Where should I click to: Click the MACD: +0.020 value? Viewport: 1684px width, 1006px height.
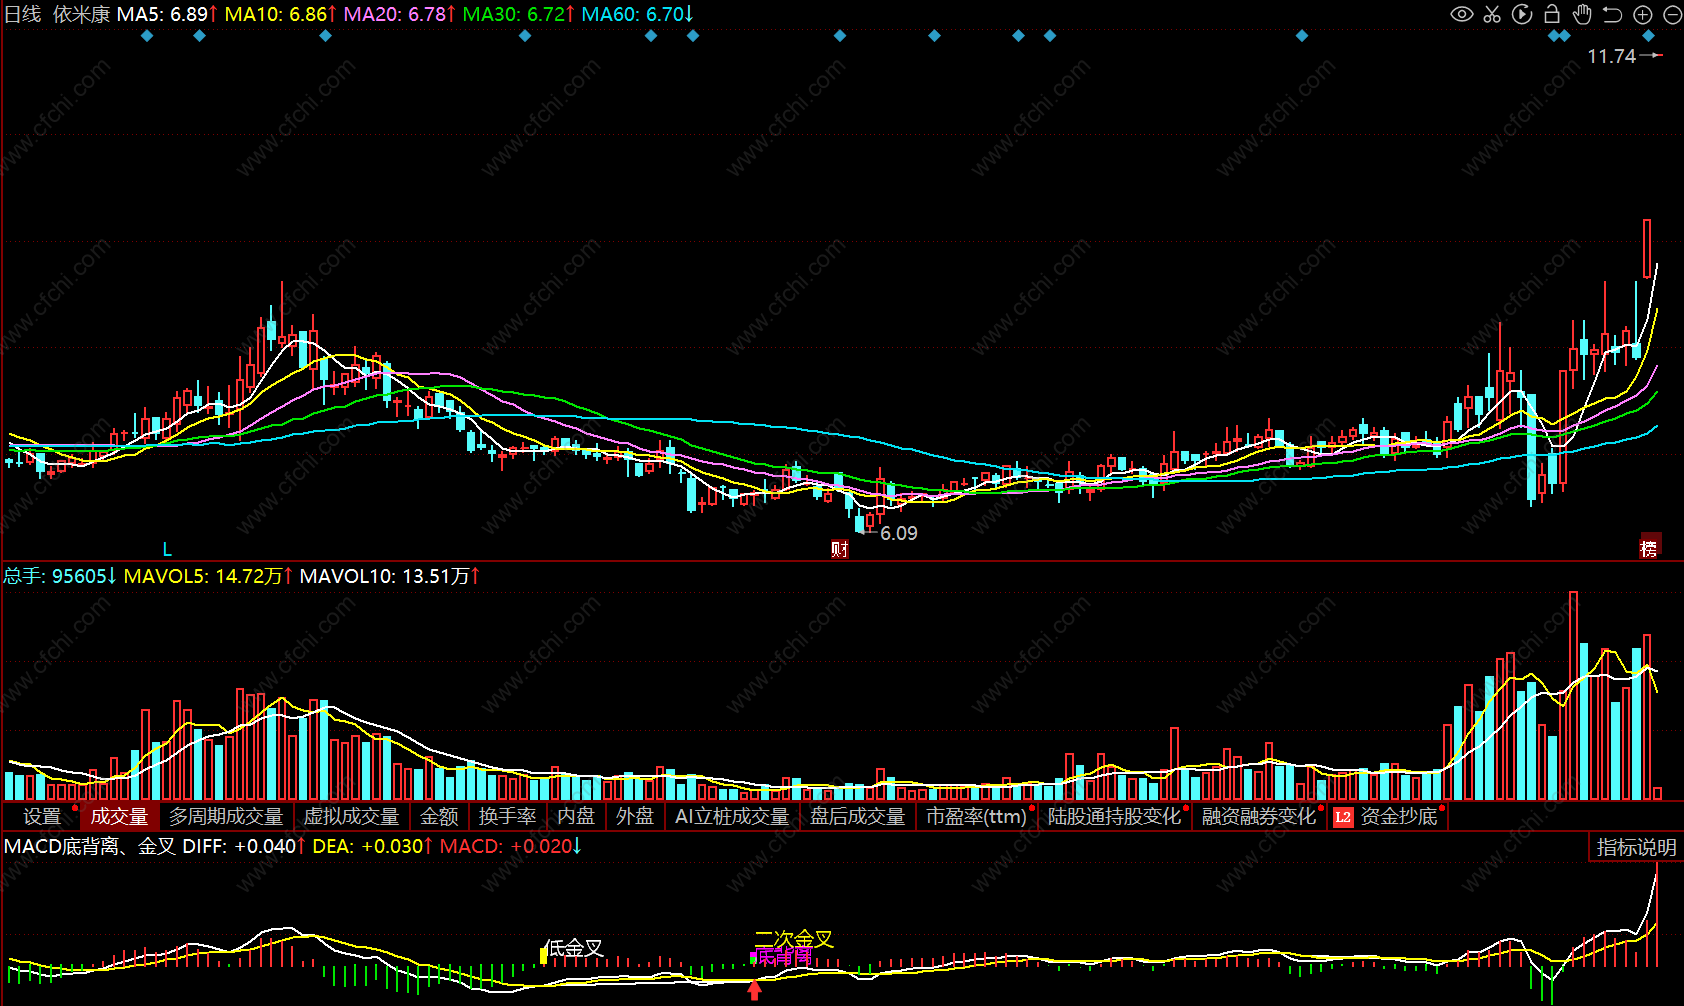pos(511,846)
